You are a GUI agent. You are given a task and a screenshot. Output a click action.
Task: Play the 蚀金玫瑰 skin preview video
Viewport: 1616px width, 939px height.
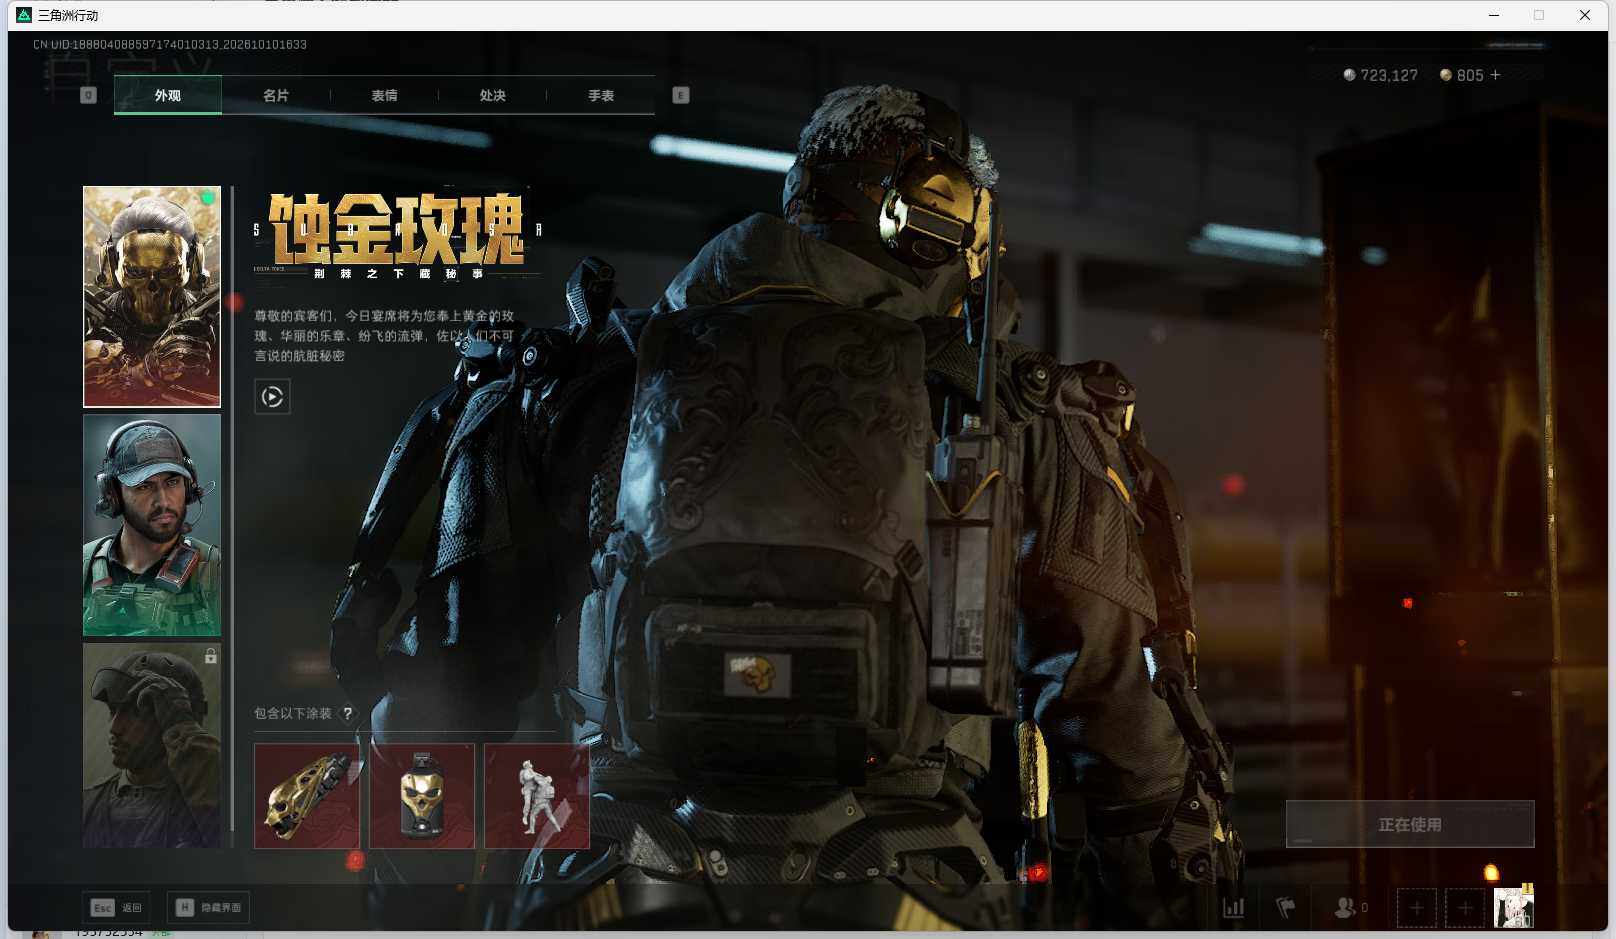click(x=272, y=397)
